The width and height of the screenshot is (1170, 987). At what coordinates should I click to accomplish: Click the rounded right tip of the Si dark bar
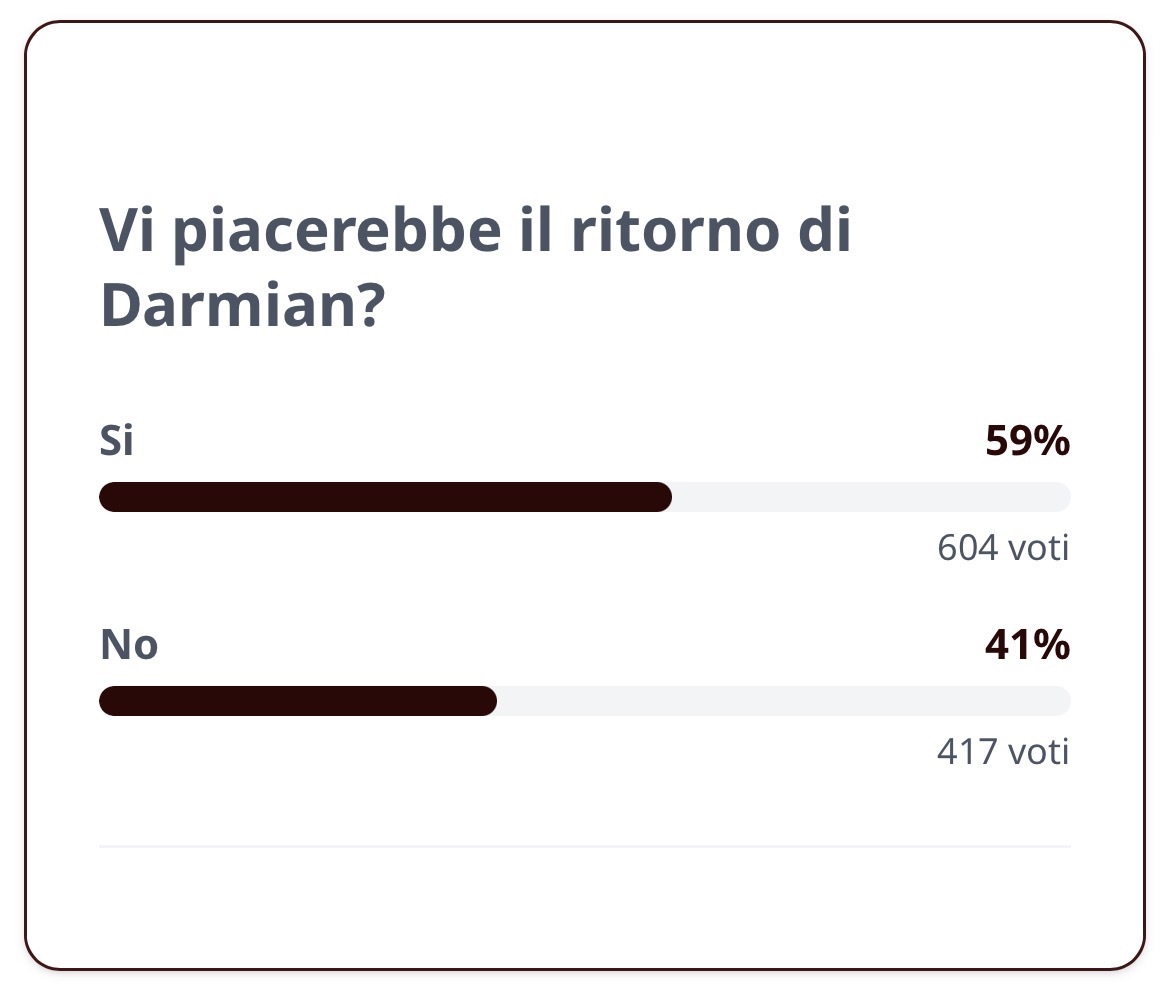coord(661,497)
